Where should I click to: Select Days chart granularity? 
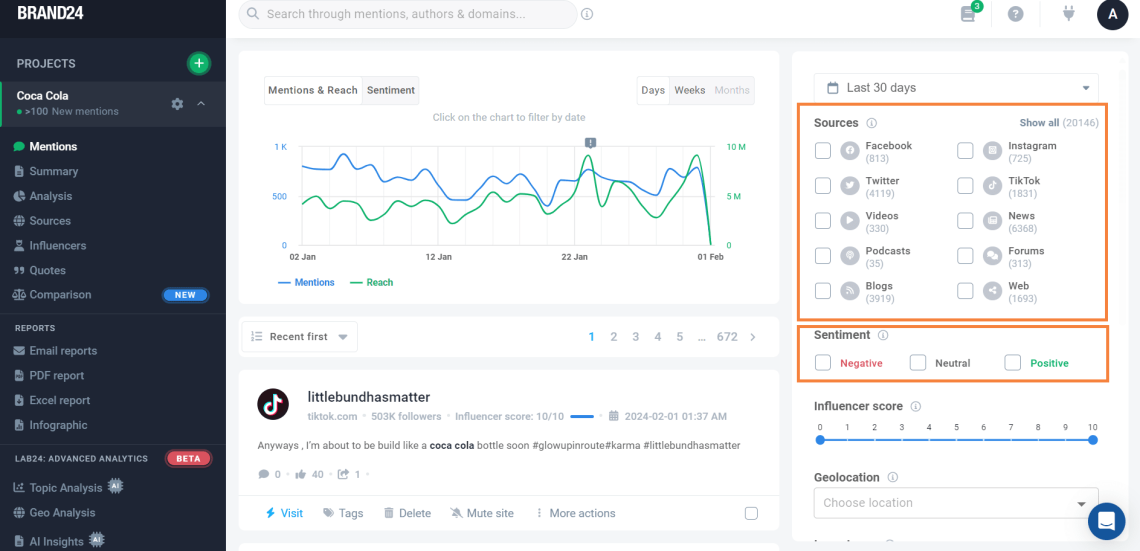653,90
